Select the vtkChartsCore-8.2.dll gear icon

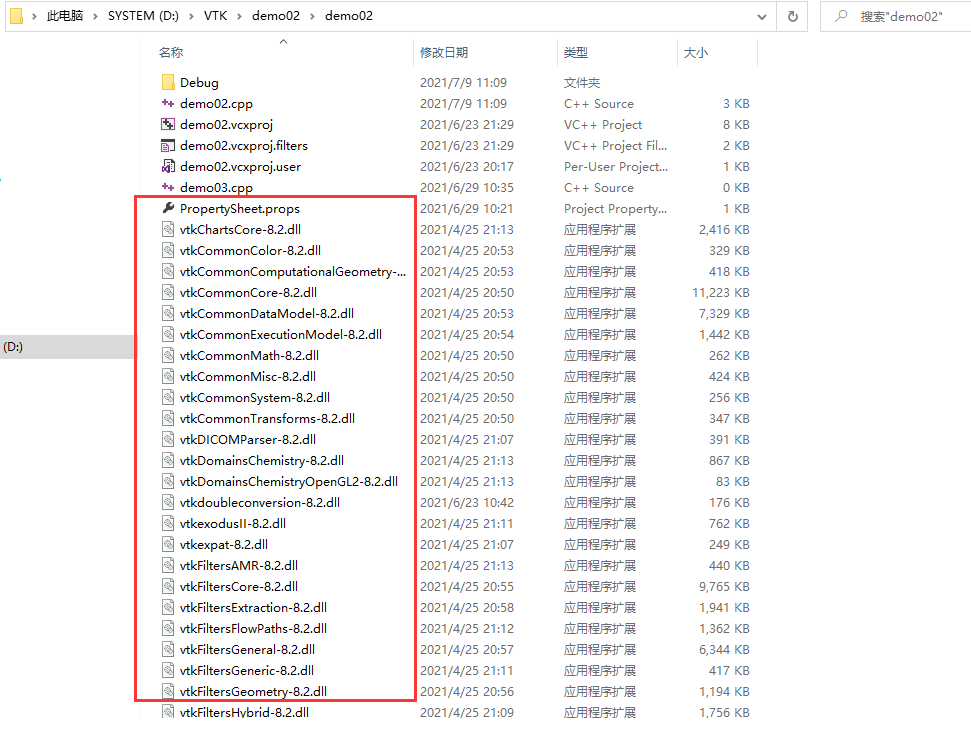167,229
